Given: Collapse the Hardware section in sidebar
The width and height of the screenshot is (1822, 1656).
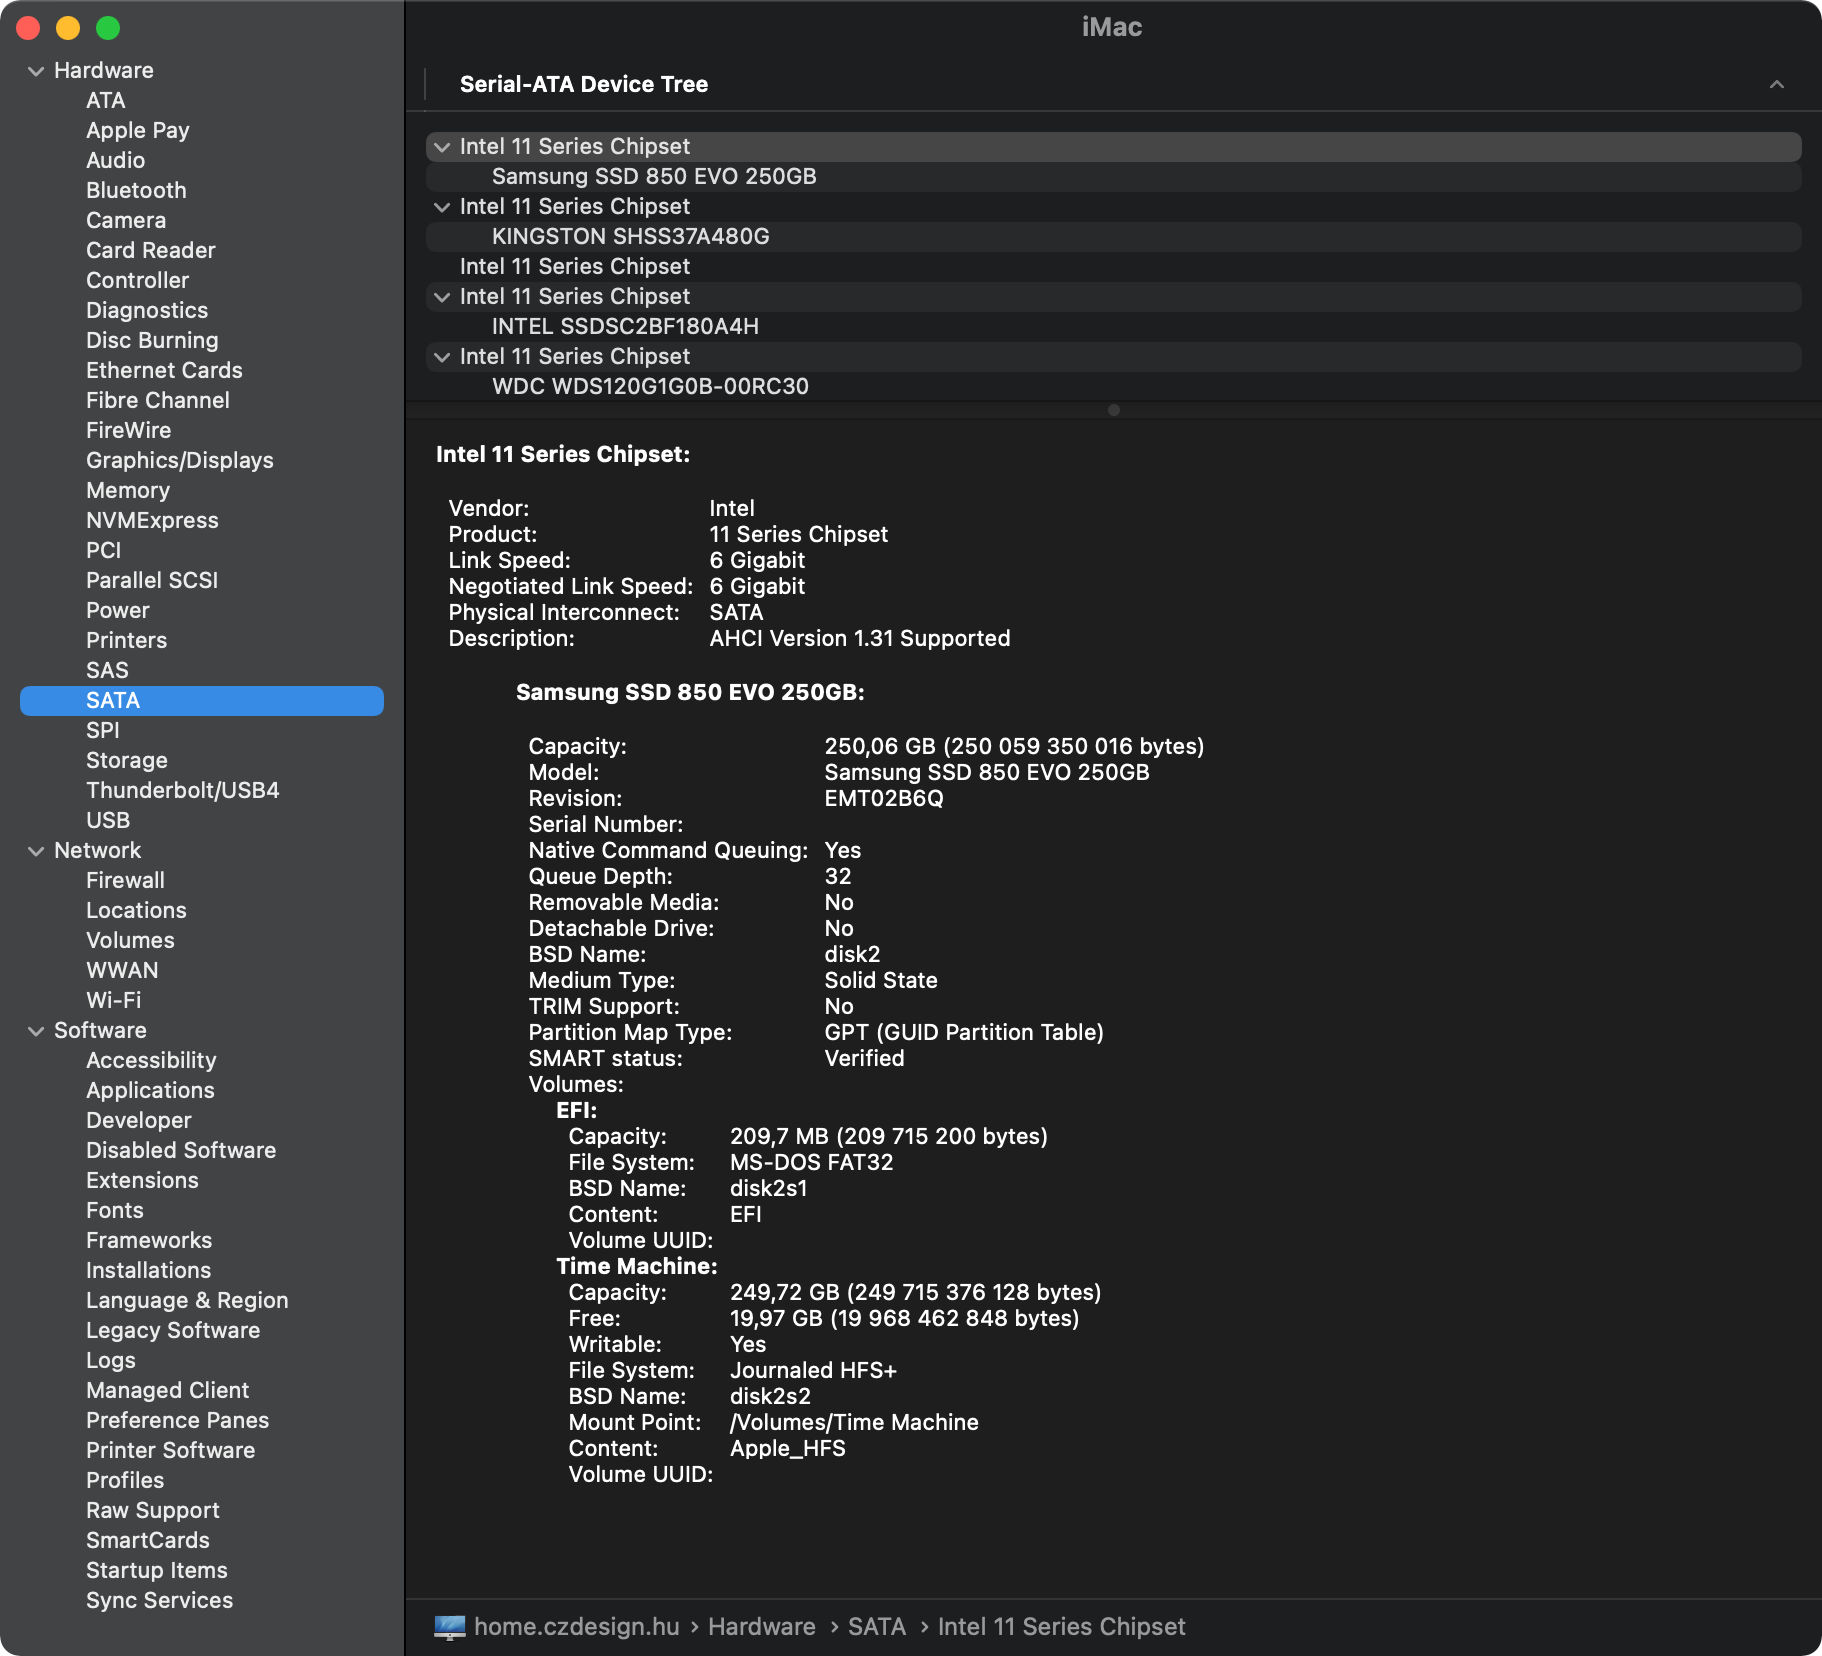Looking at the screenshot, I should point(36,71).
